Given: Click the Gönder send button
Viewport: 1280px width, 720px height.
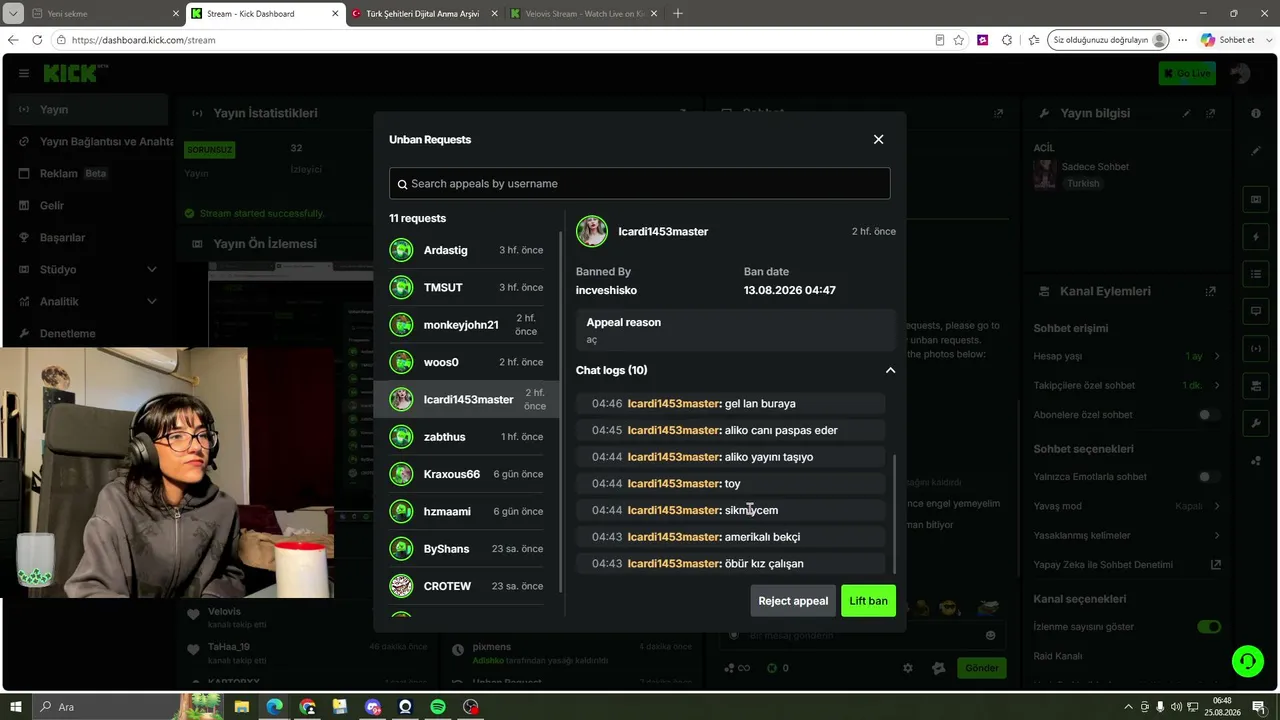Looking at the screenshot, I should (x=981, y=668).
